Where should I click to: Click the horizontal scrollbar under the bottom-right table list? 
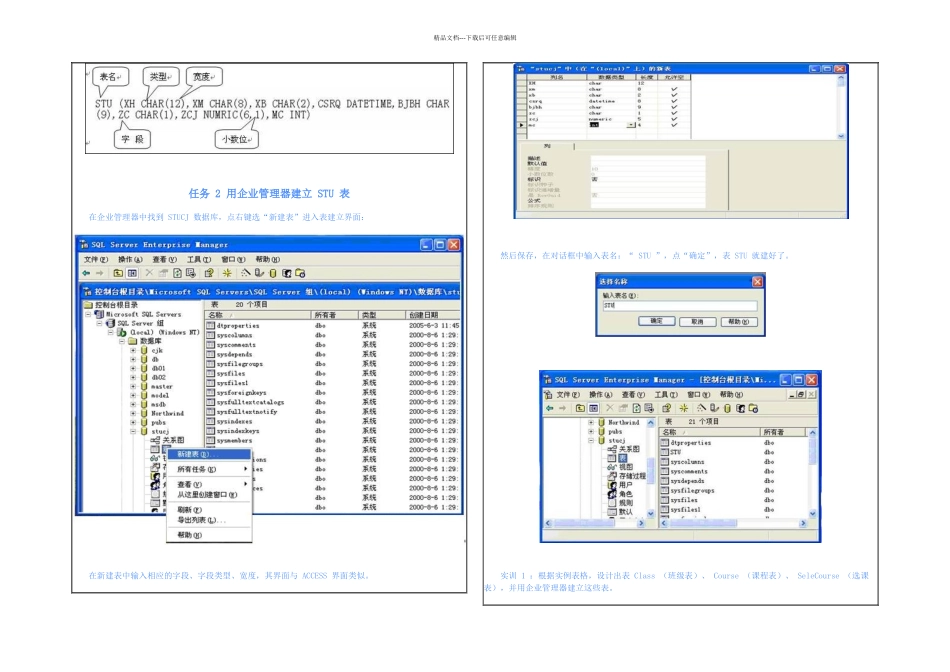(x=733, y=523)
